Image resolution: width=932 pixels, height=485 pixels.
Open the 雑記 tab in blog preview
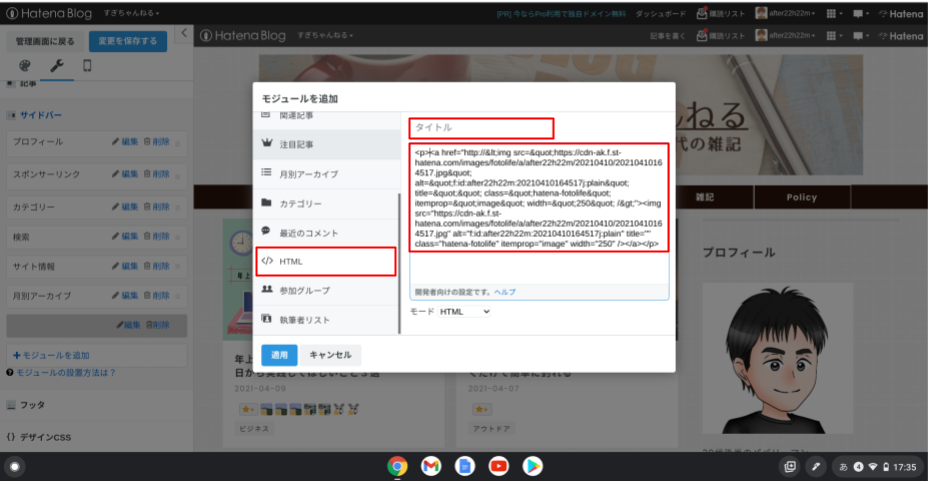[x=705, y=197]
